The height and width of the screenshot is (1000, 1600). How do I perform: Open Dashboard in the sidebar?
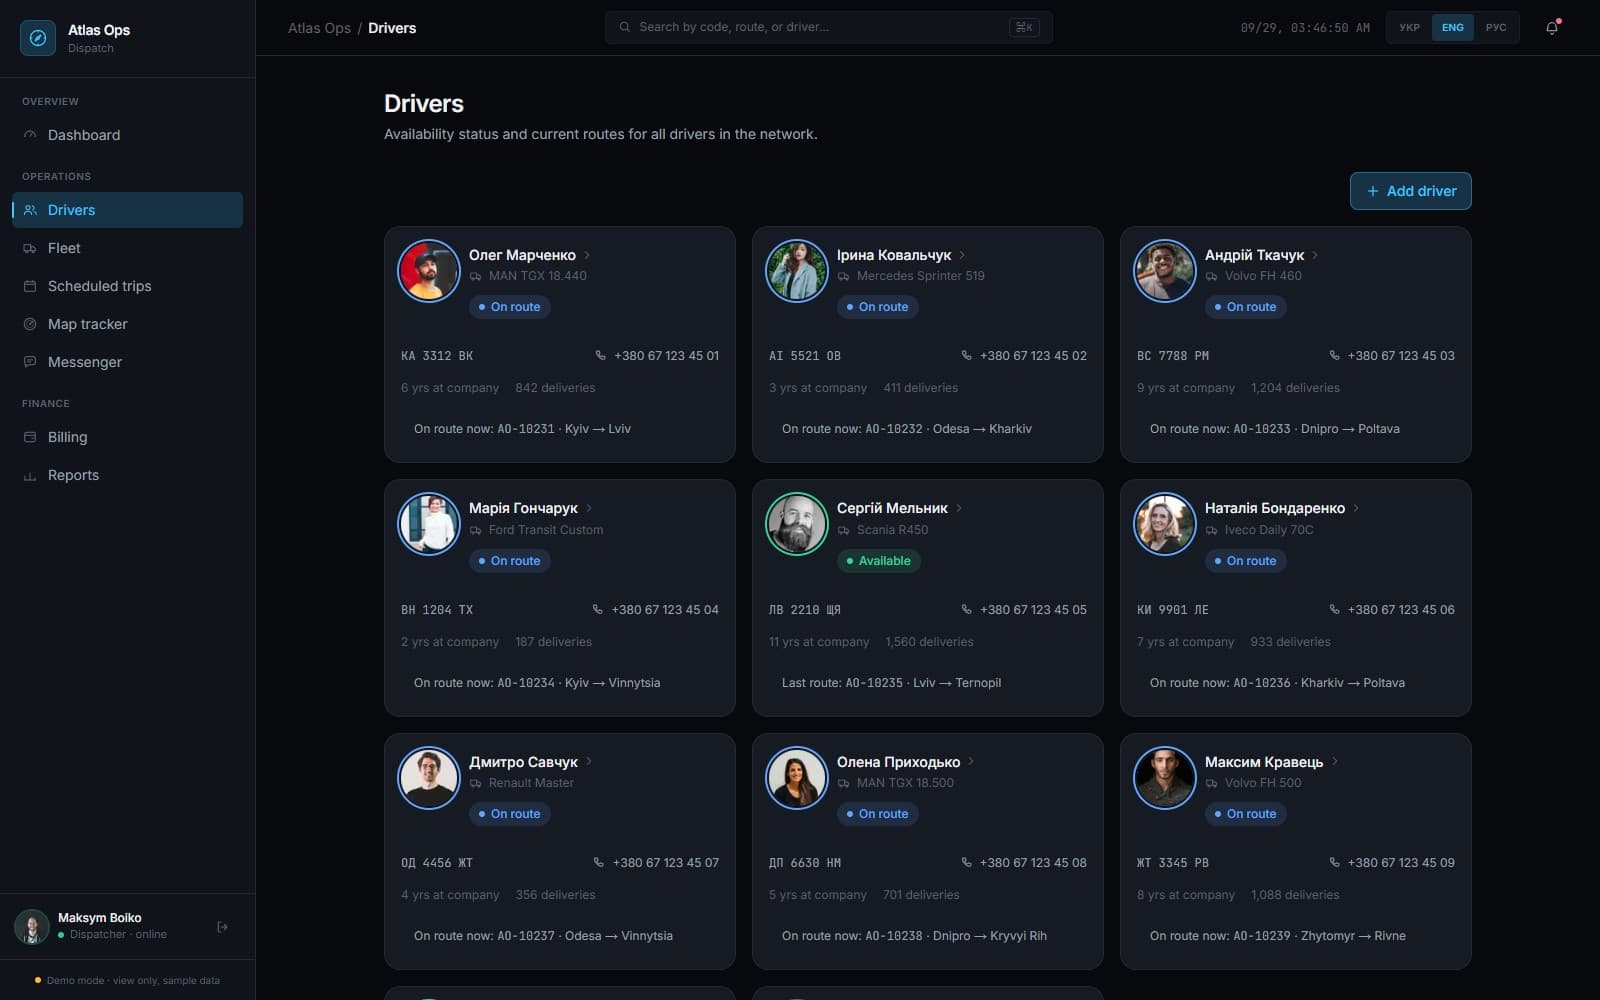[127, 135]
